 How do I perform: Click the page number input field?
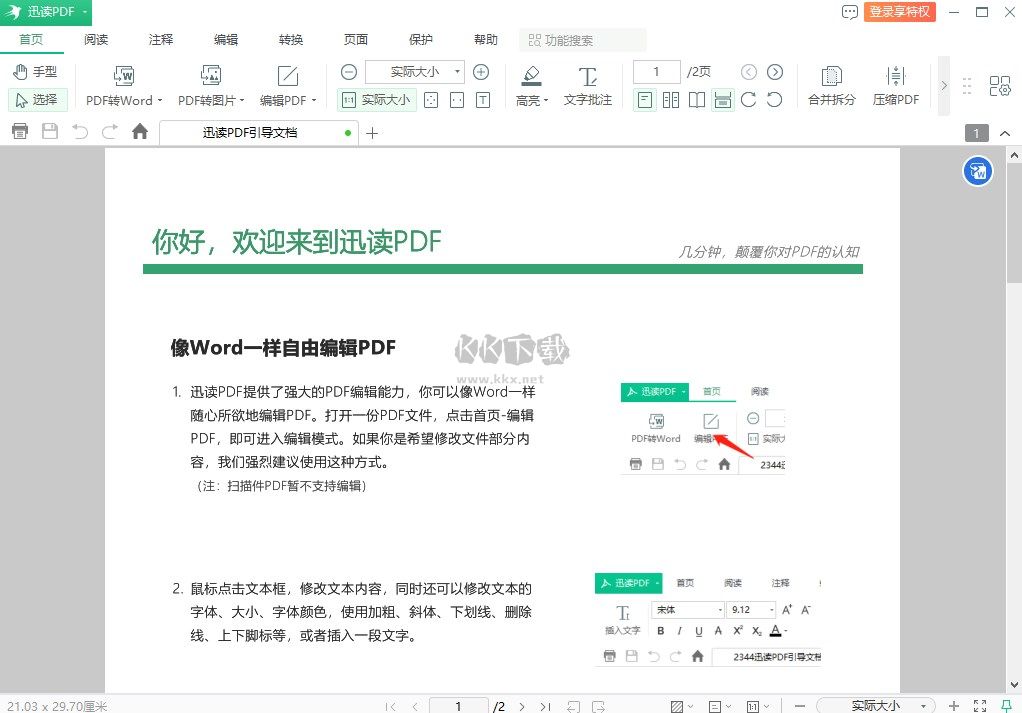655,71
